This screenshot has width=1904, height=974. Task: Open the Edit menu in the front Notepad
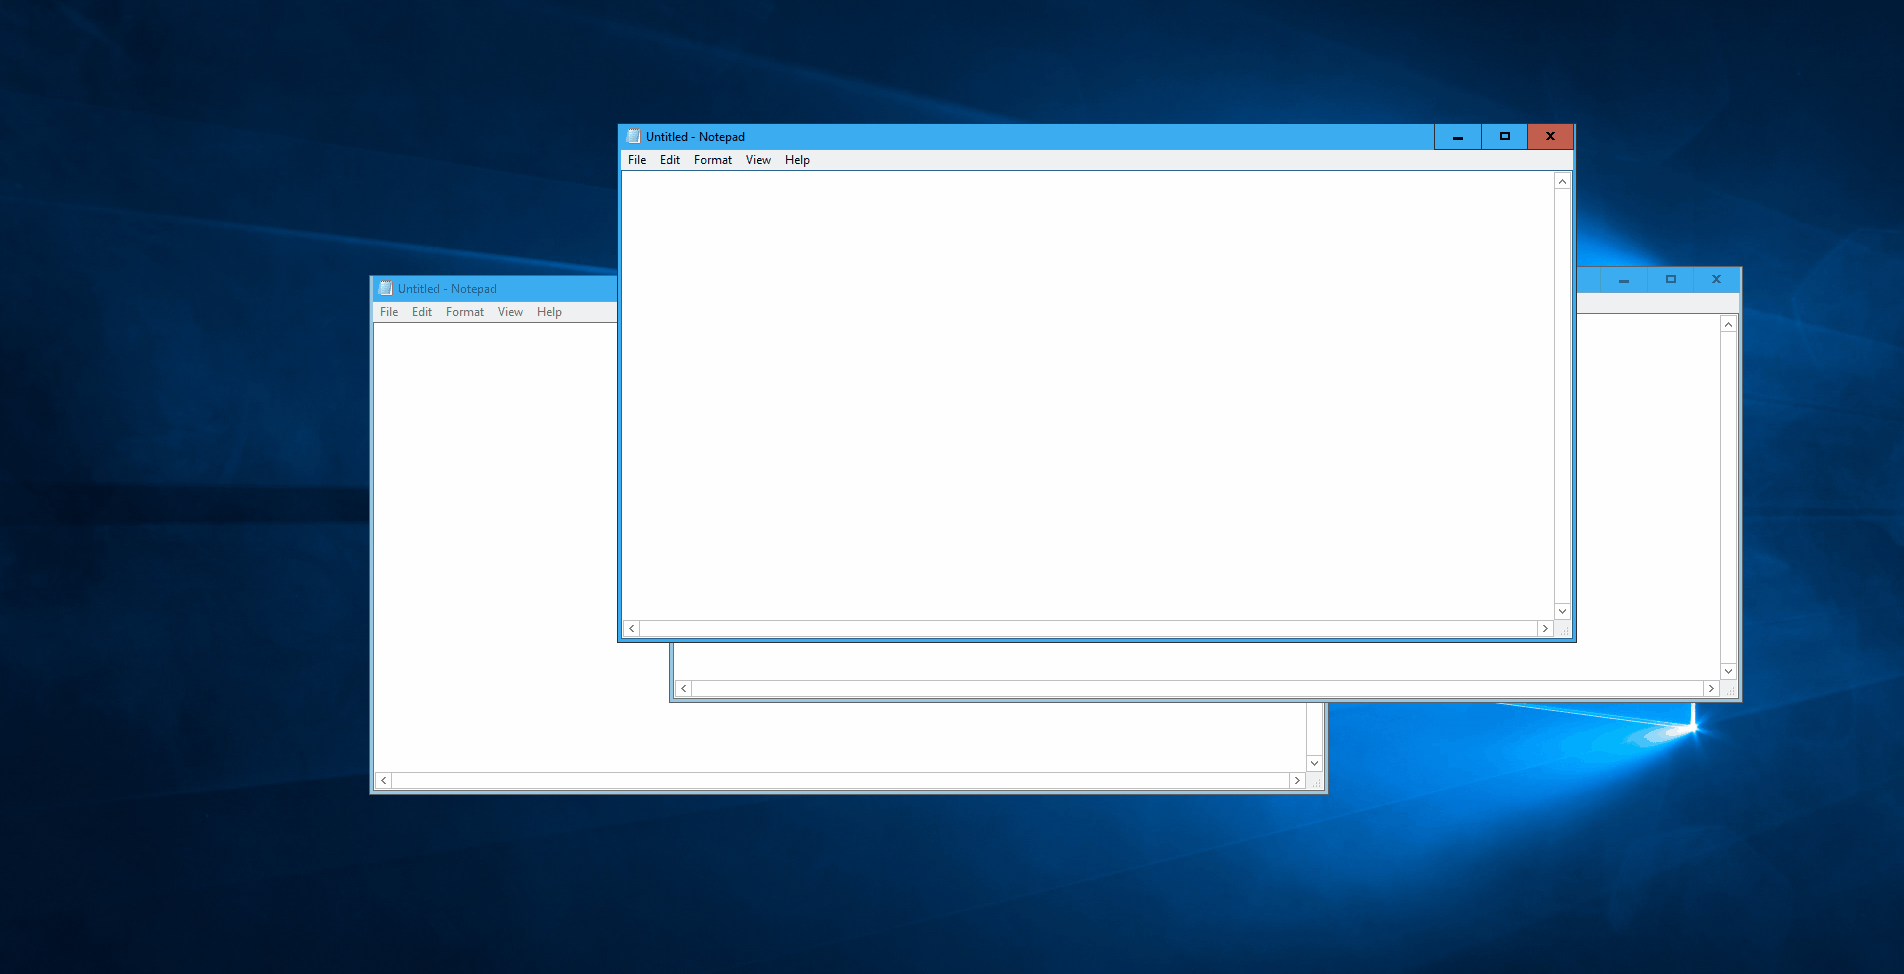[669, 159]
